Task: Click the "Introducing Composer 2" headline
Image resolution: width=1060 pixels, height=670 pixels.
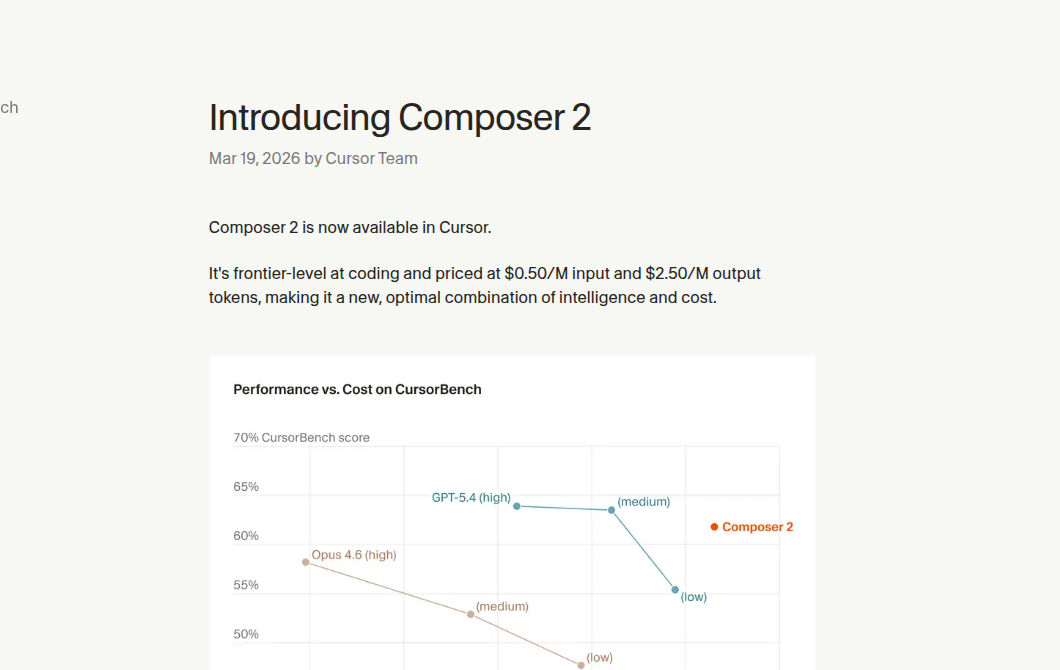Action: pyautogui.click(x=400, y=118)
